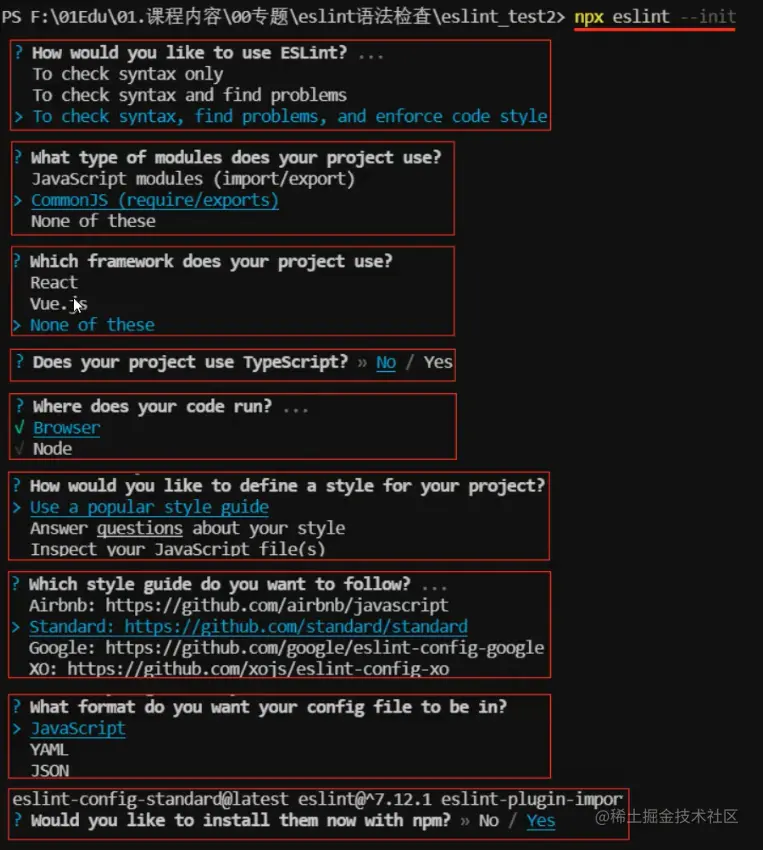The height and width of the screenshot is (850, 763).
Task: Open the Airbnb style guide entry
Action: pyautogui.click(x=238, y=605)
